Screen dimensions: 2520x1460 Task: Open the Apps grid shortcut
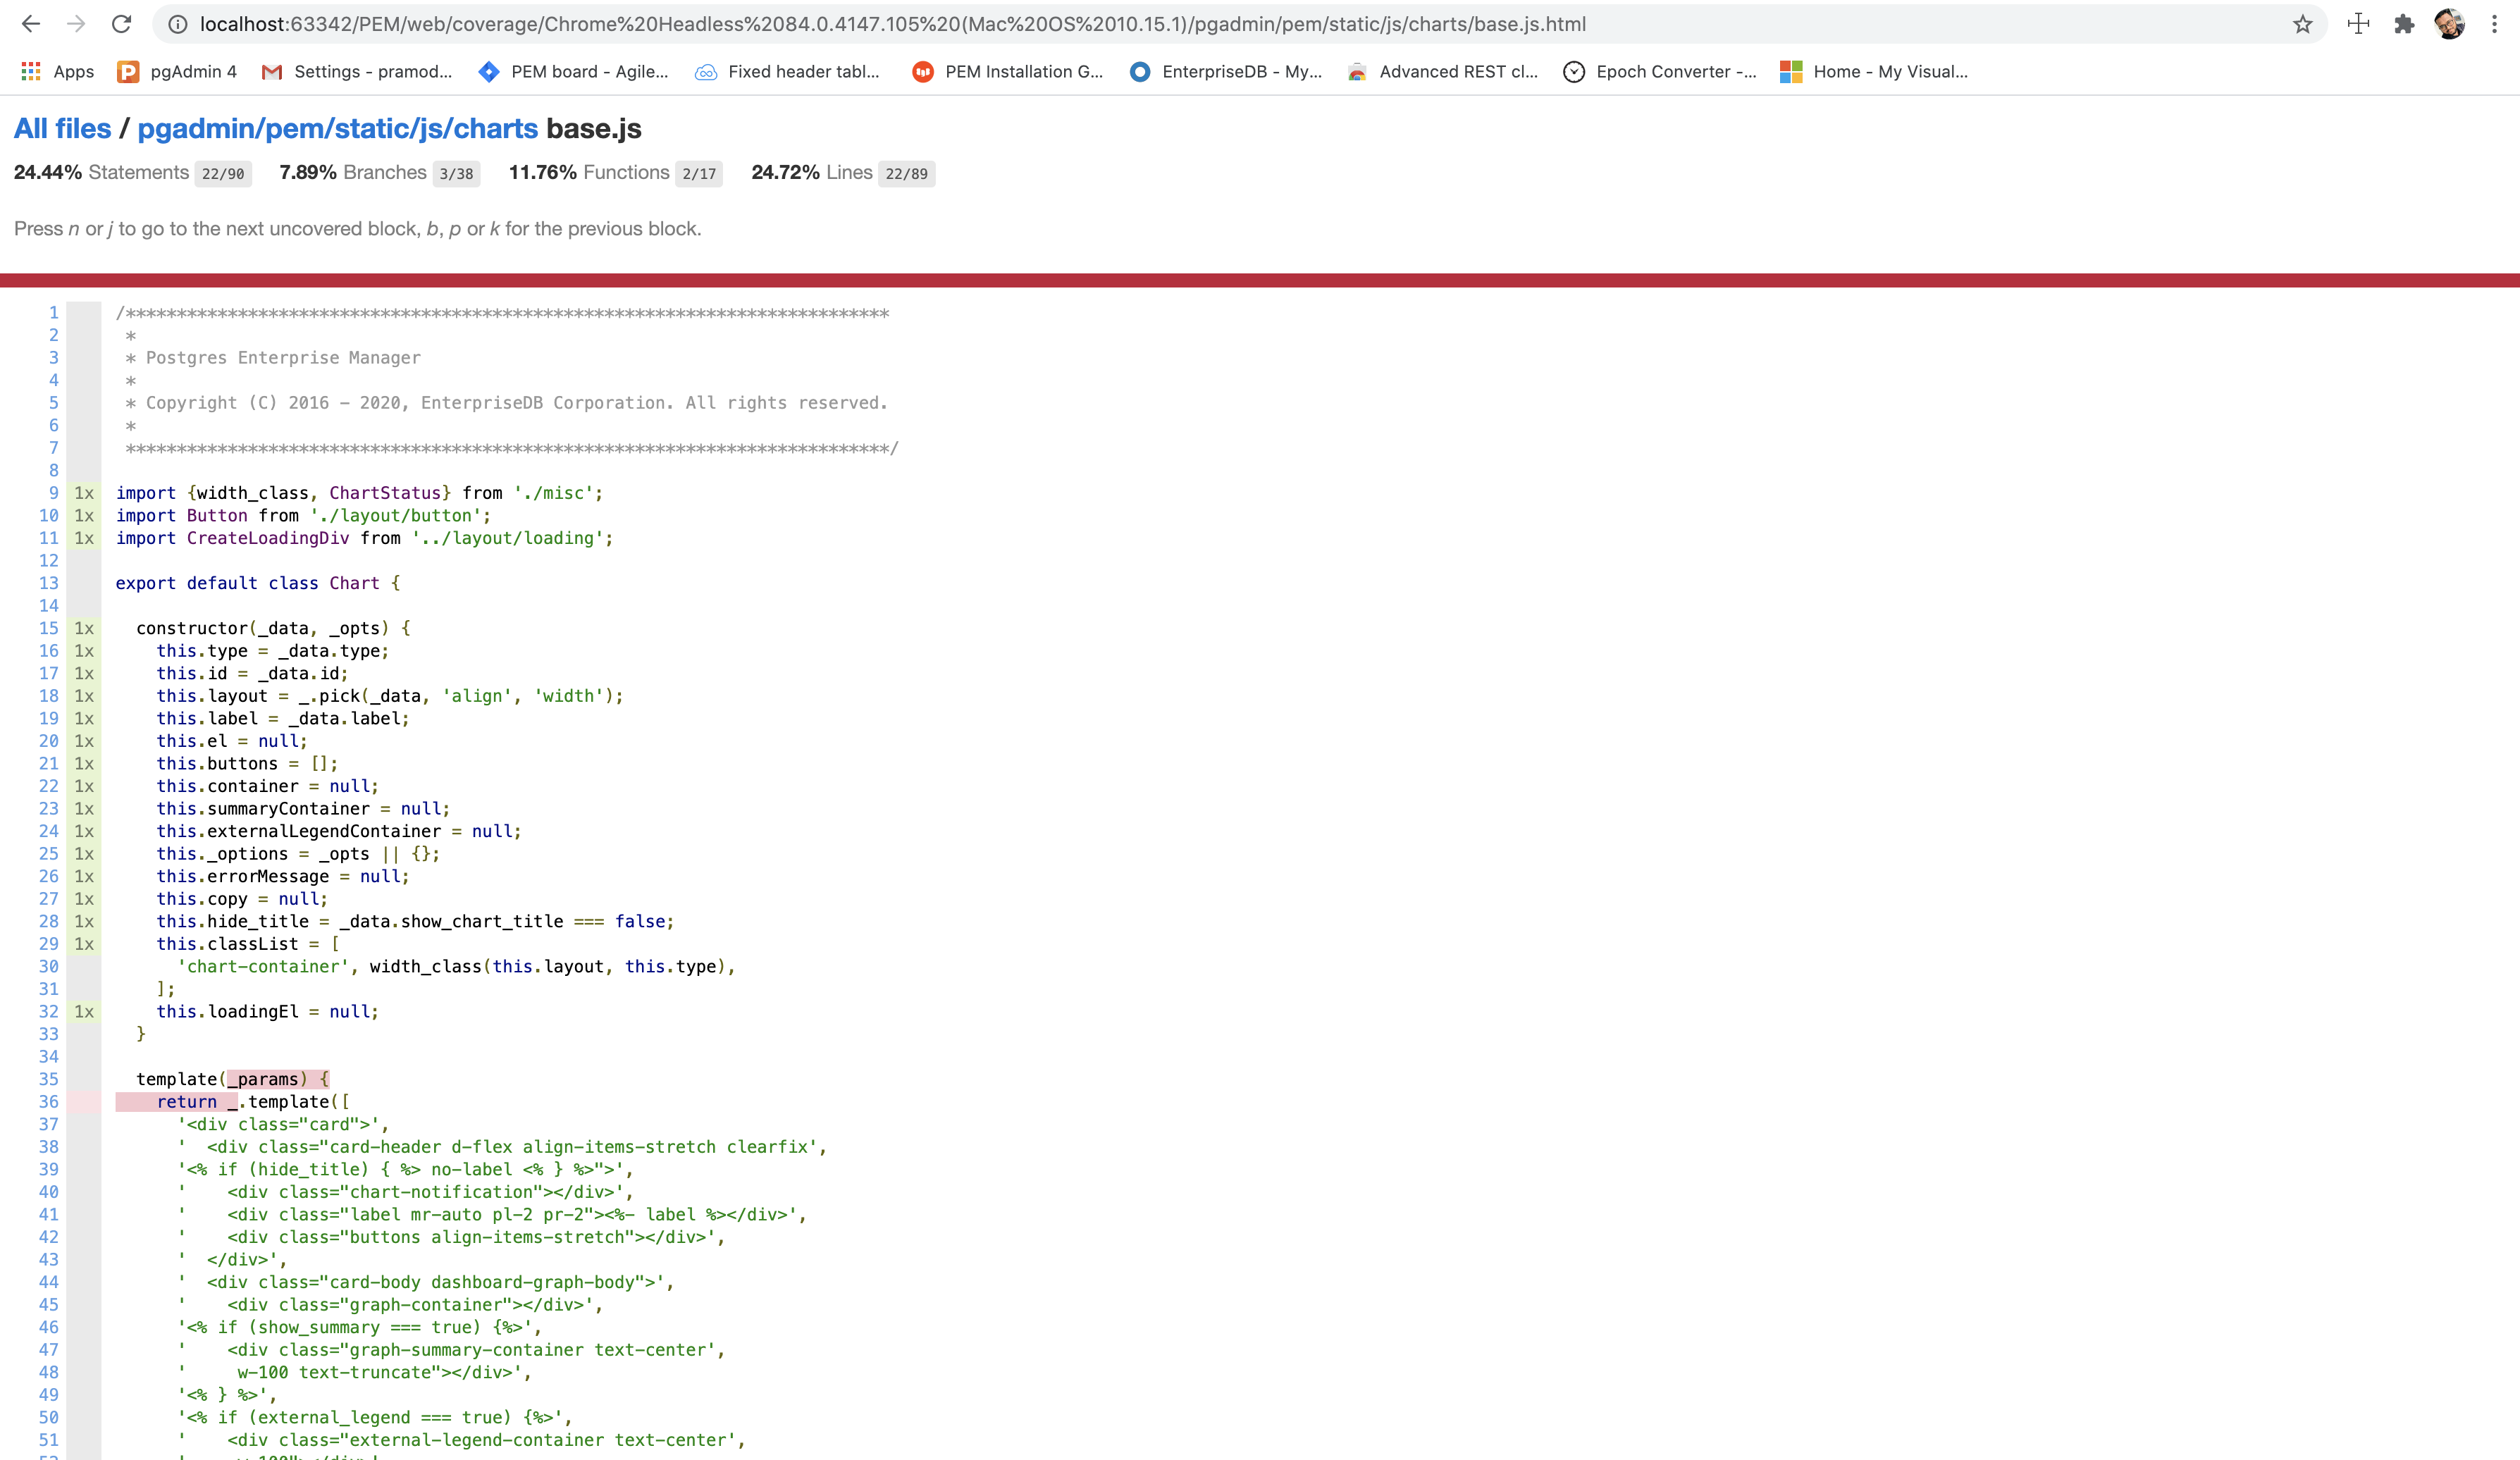point(57,71)
